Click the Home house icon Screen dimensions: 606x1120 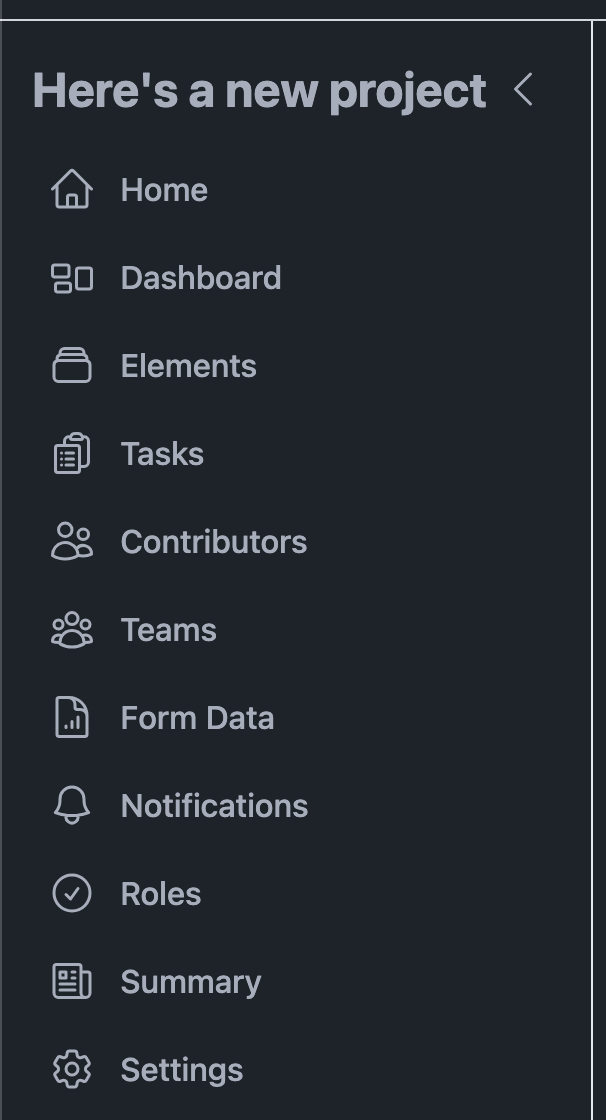[71, 190]
